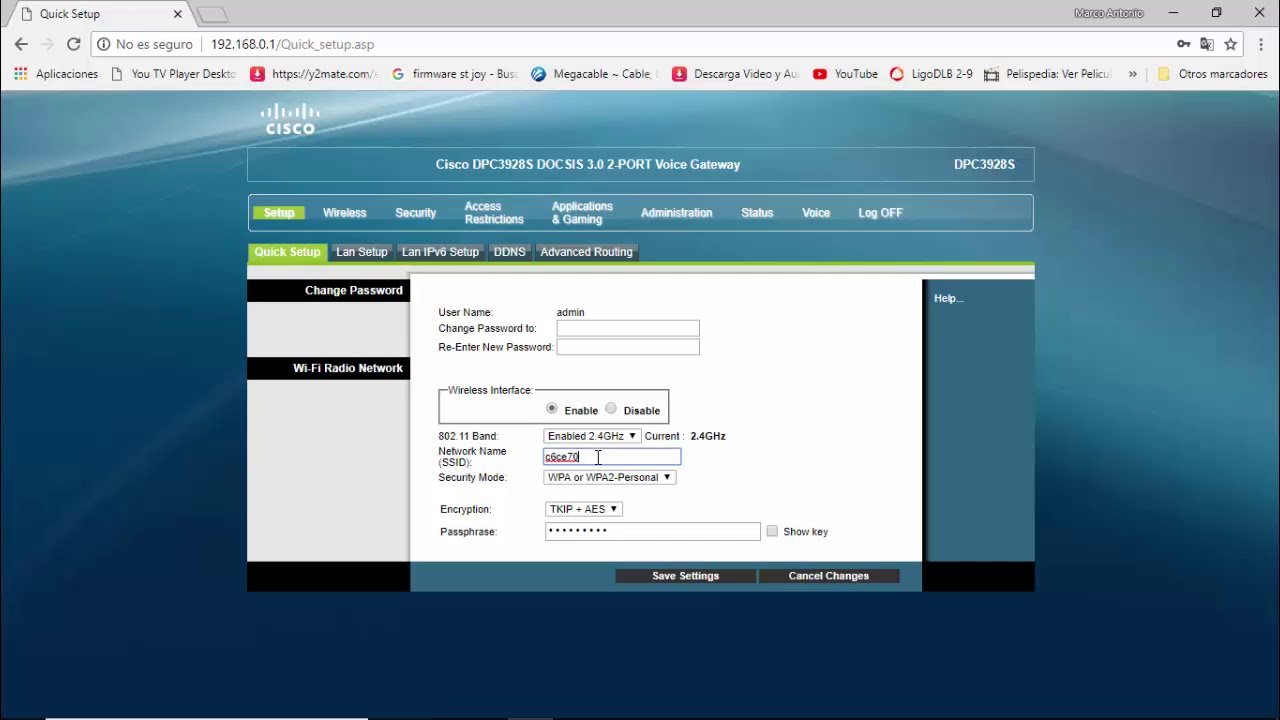Open Descarga Video y Audio bookmark
This screenshot has height=720, width=1280.
(x=735, y=74)
